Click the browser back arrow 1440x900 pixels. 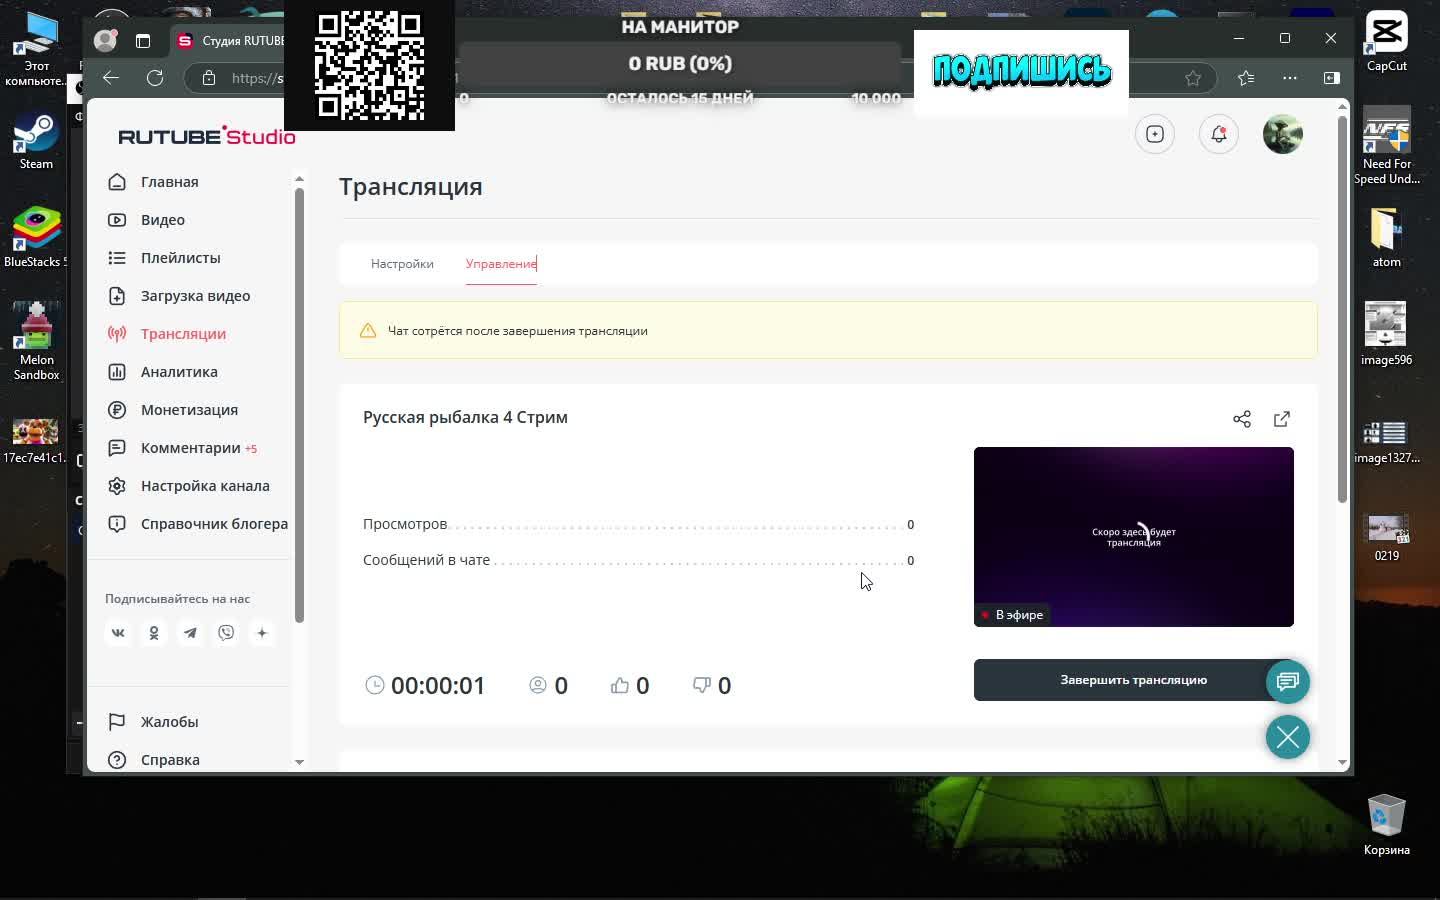click(111, 78)
